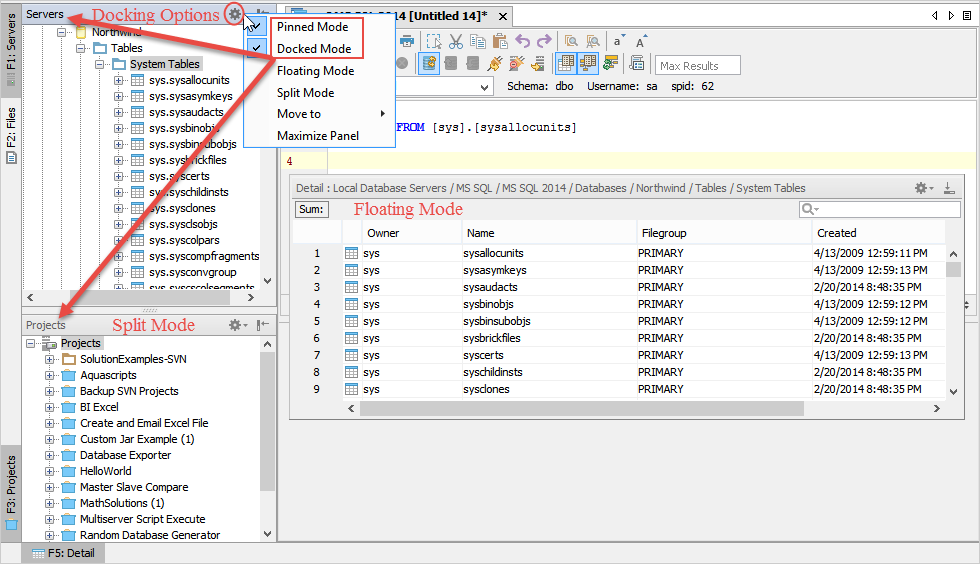Redo edit with purple forward arrow
This screenshot has height=564, width=980.
pyautogui.click(x=544, y=41)
